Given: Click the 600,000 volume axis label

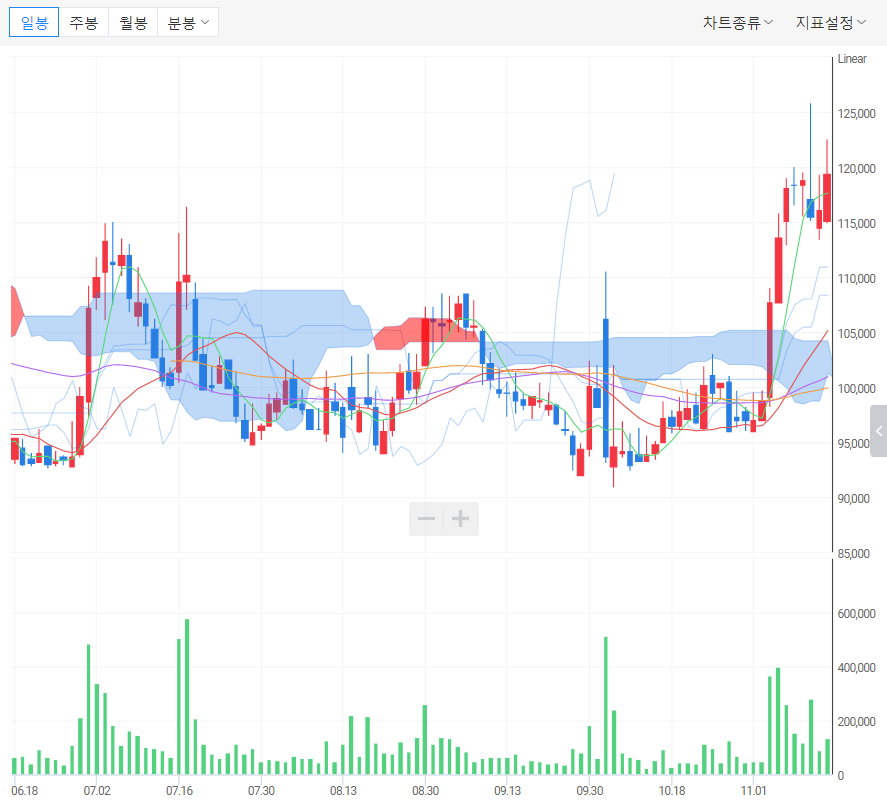Looking at the screenshot, I should [x=856, y=614].
